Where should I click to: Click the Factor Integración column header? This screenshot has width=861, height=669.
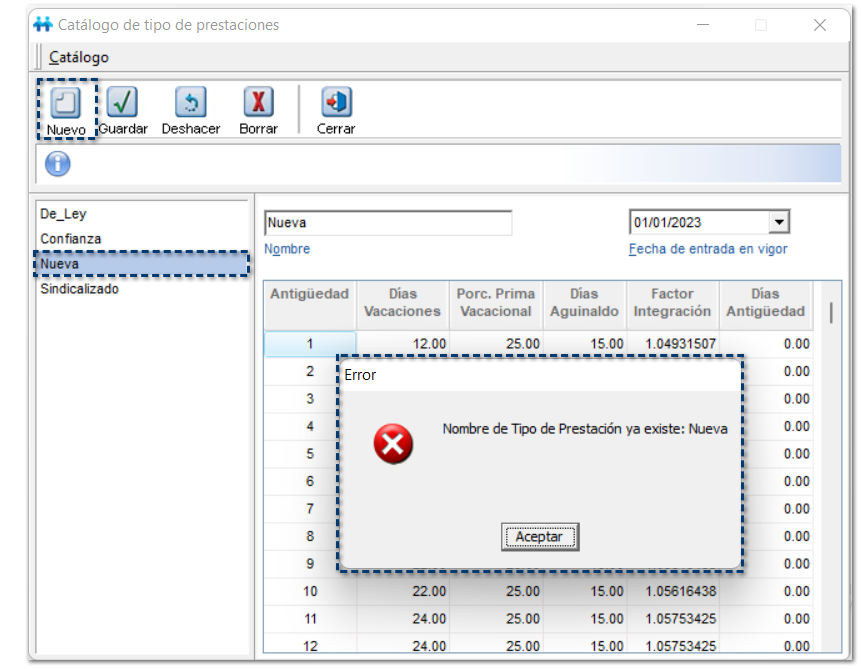(x=671, y=303)
